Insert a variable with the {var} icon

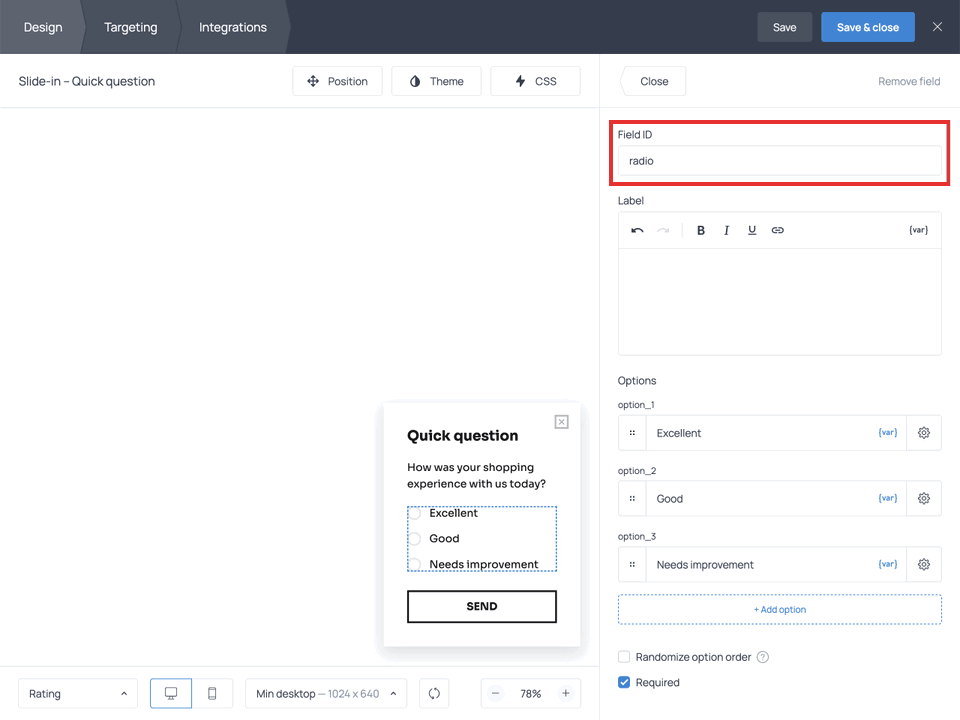click(x=917, y=229)
